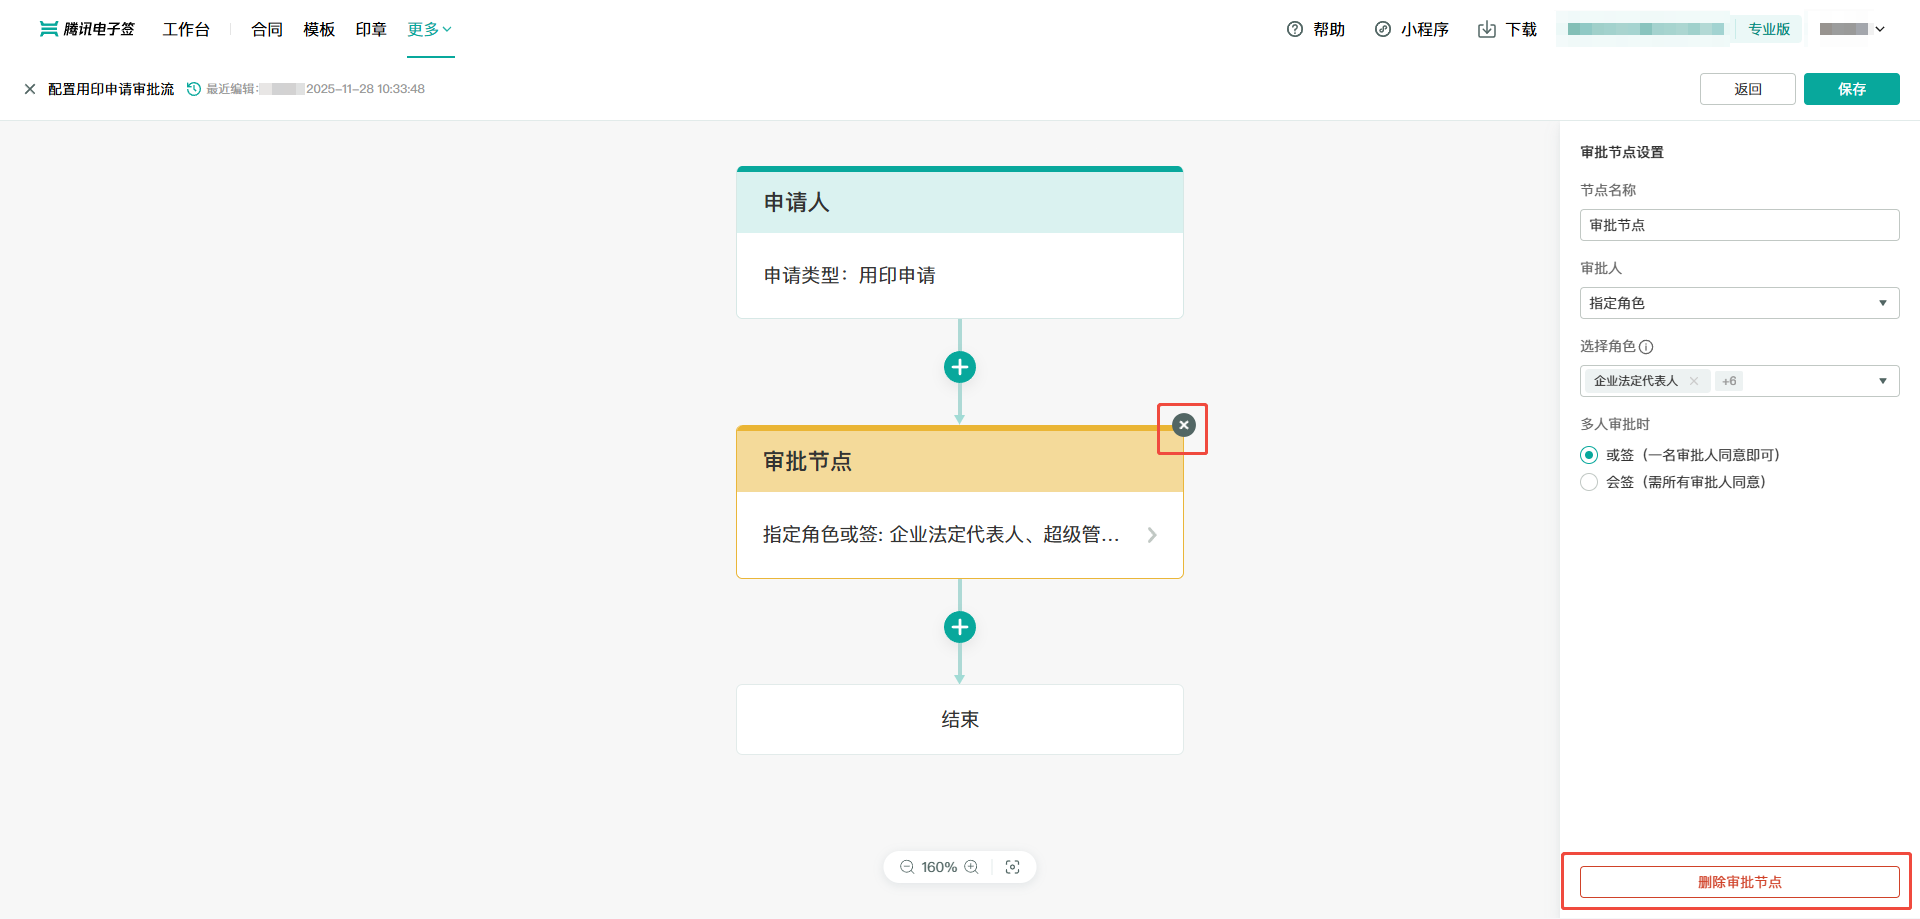Select 会签 approval option

[1589, 482]
